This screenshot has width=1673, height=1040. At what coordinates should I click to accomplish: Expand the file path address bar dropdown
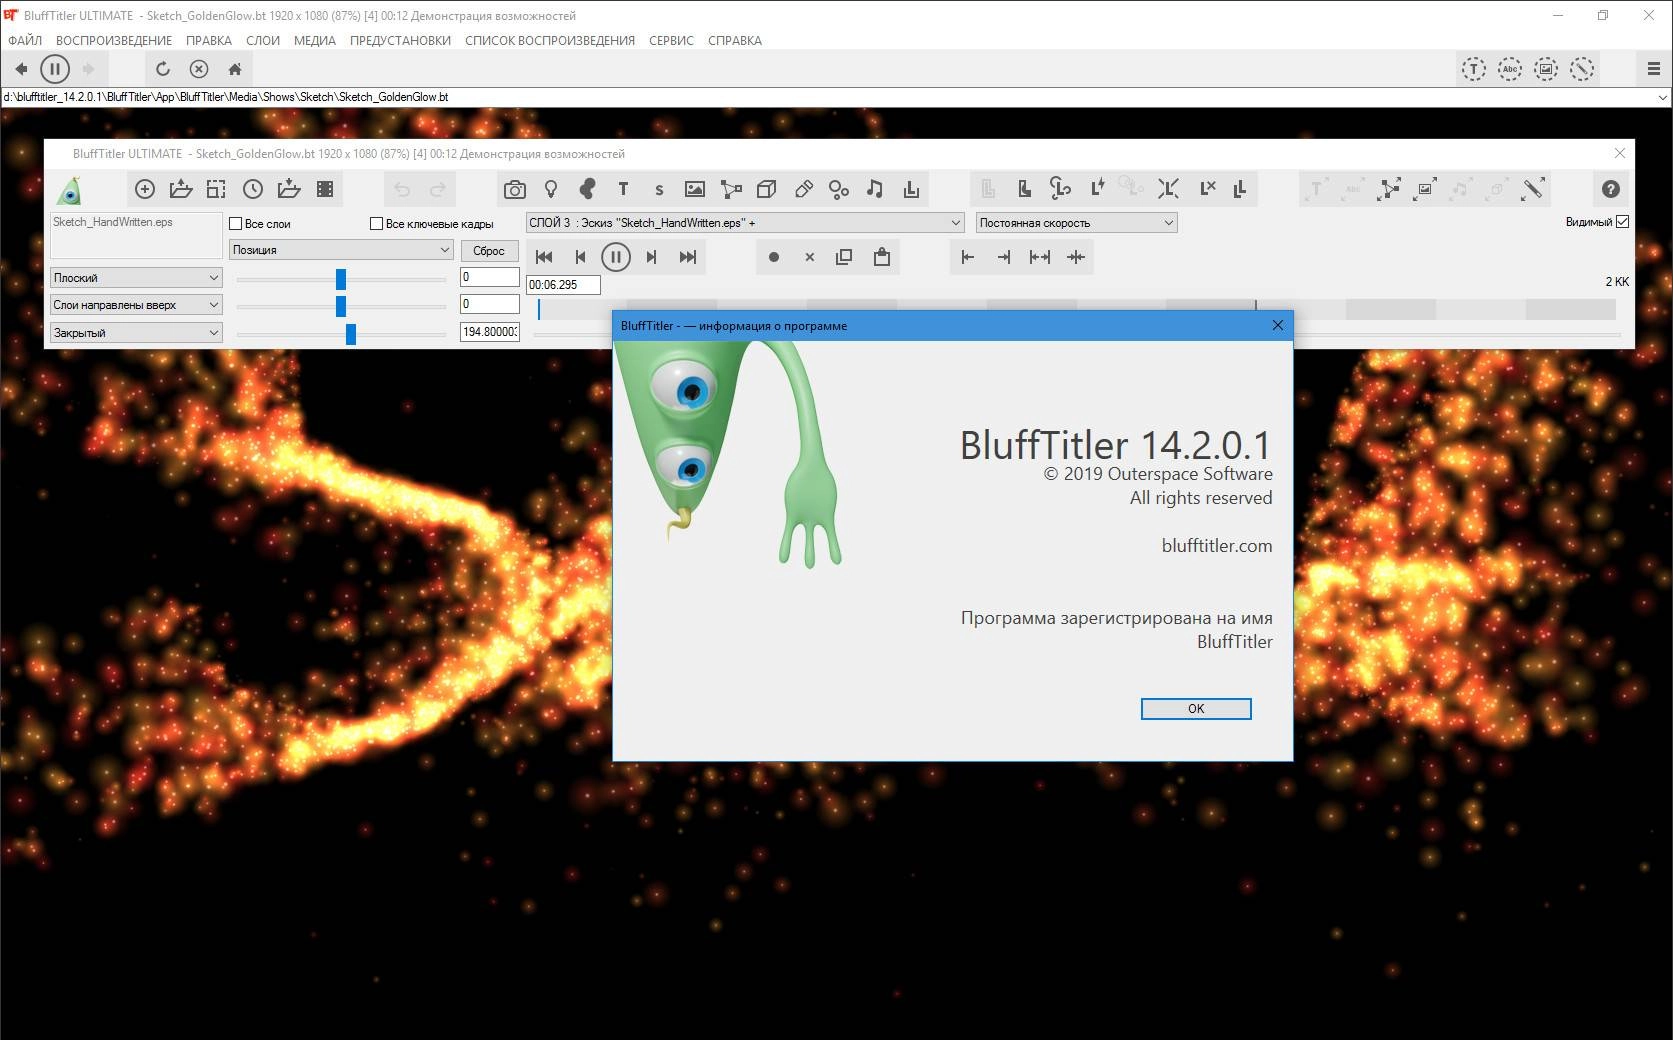pyautogui.click(x=1663, y=97)
